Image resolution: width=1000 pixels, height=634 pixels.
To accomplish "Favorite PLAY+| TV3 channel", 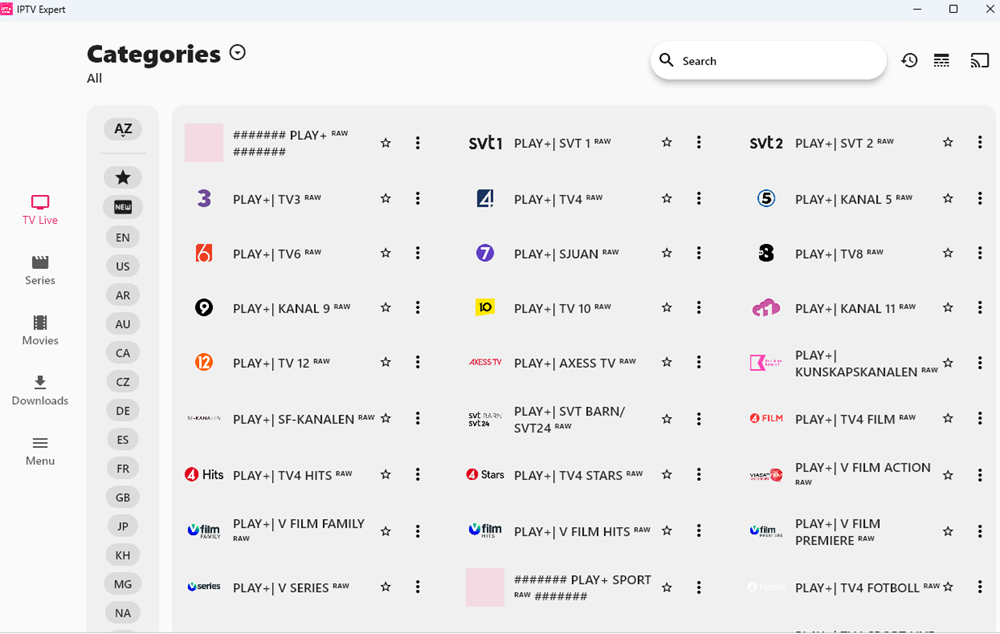I will (385, 198).
